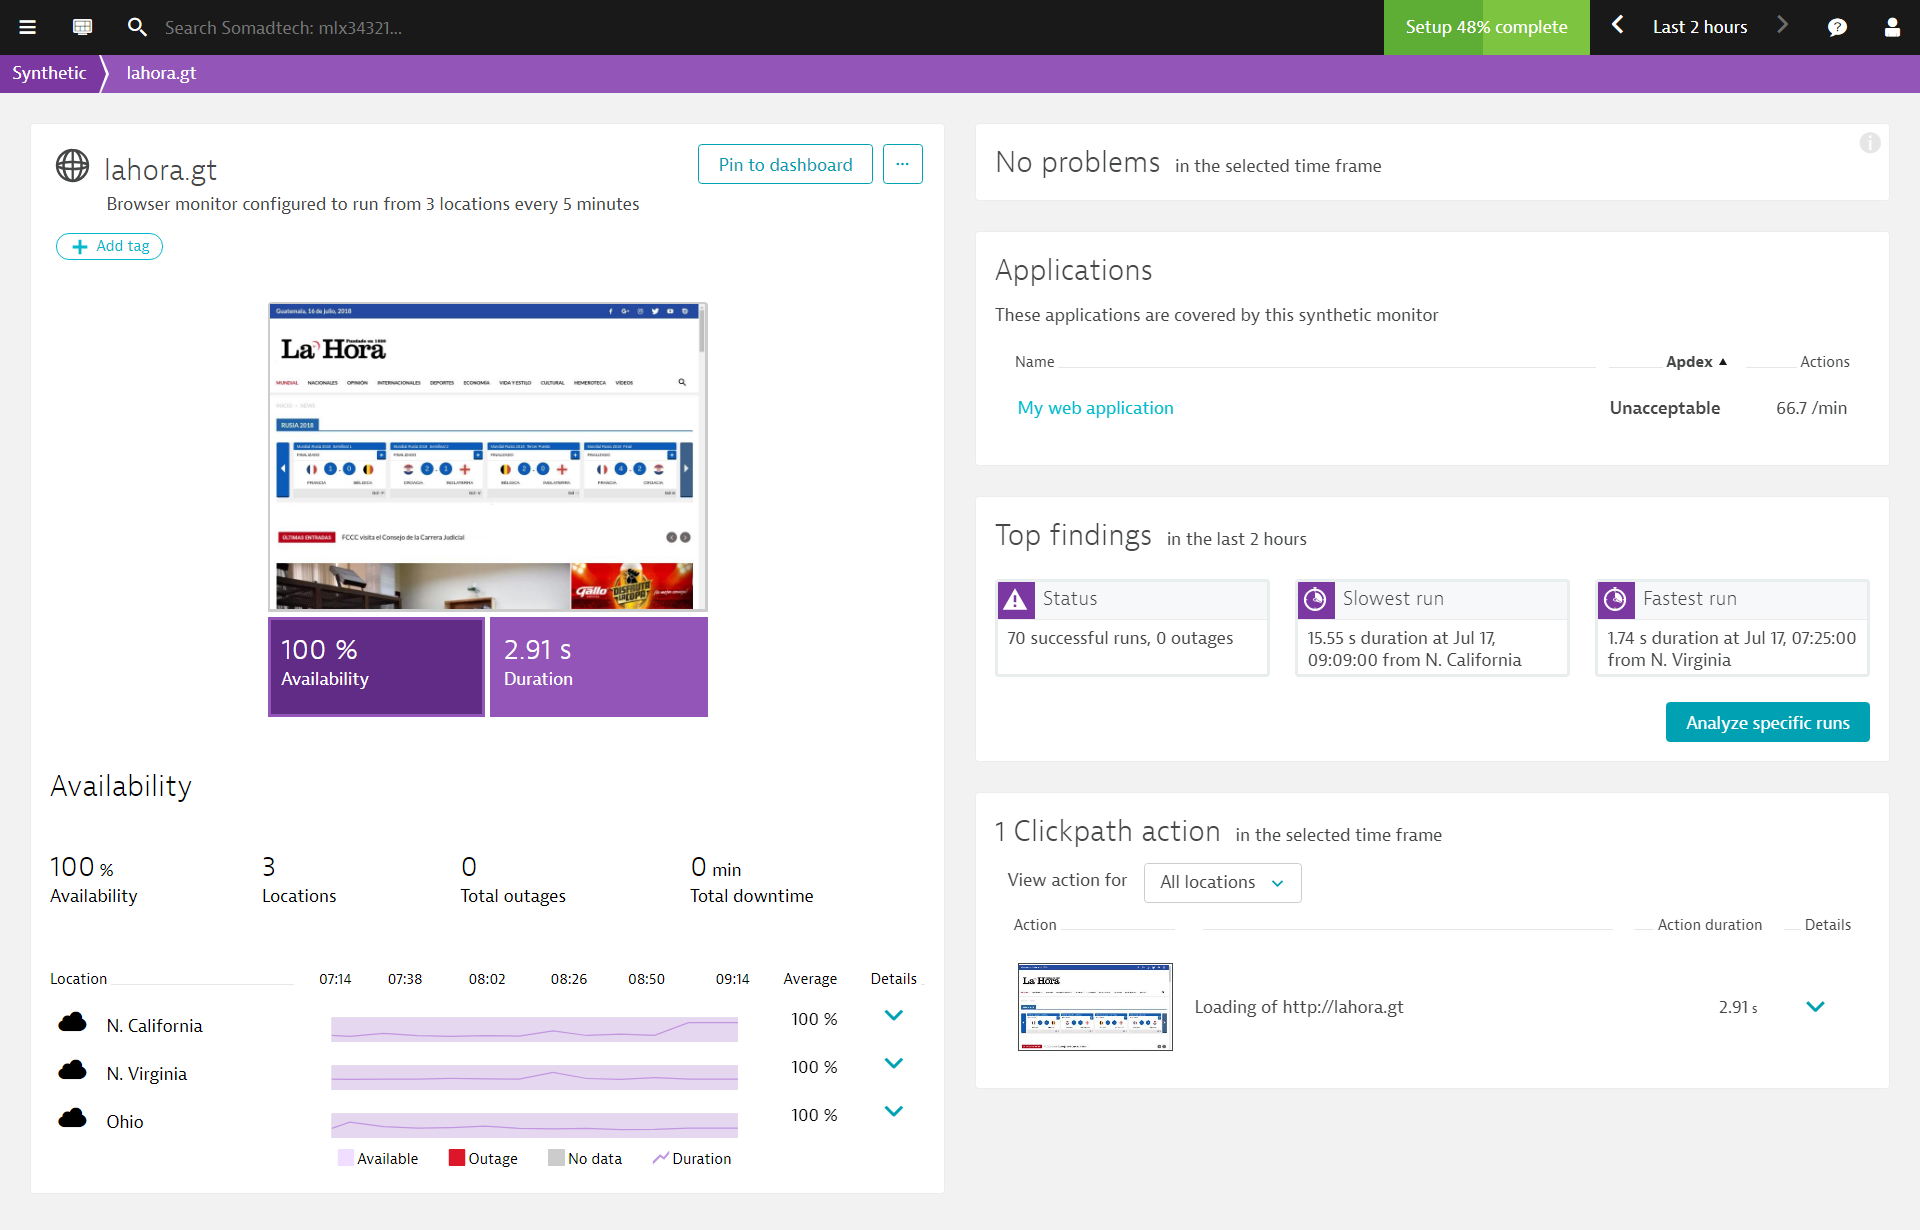Expand N. California location details

click(894, 1016)
